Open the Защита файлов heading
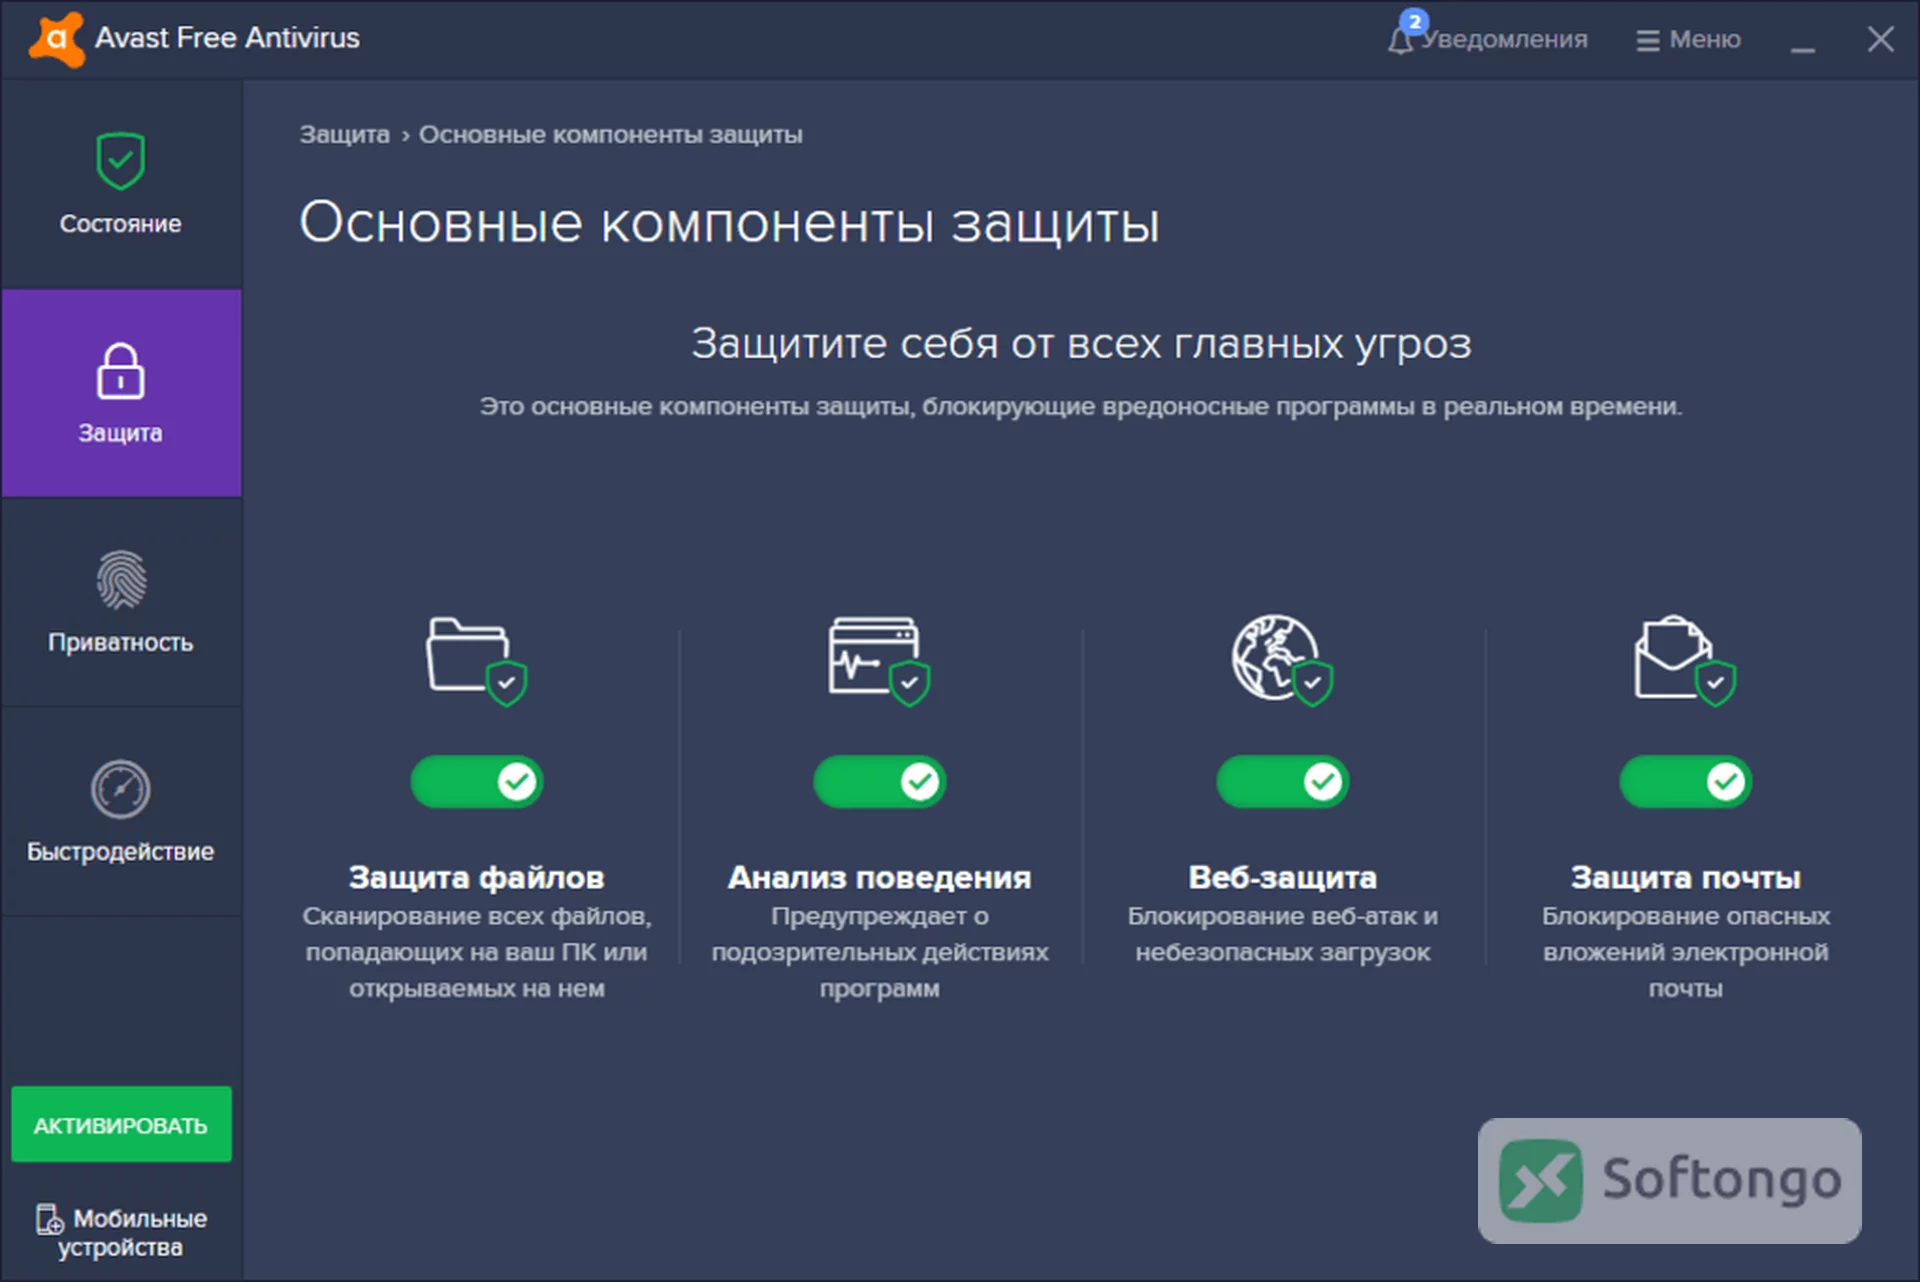 (476, 877)
